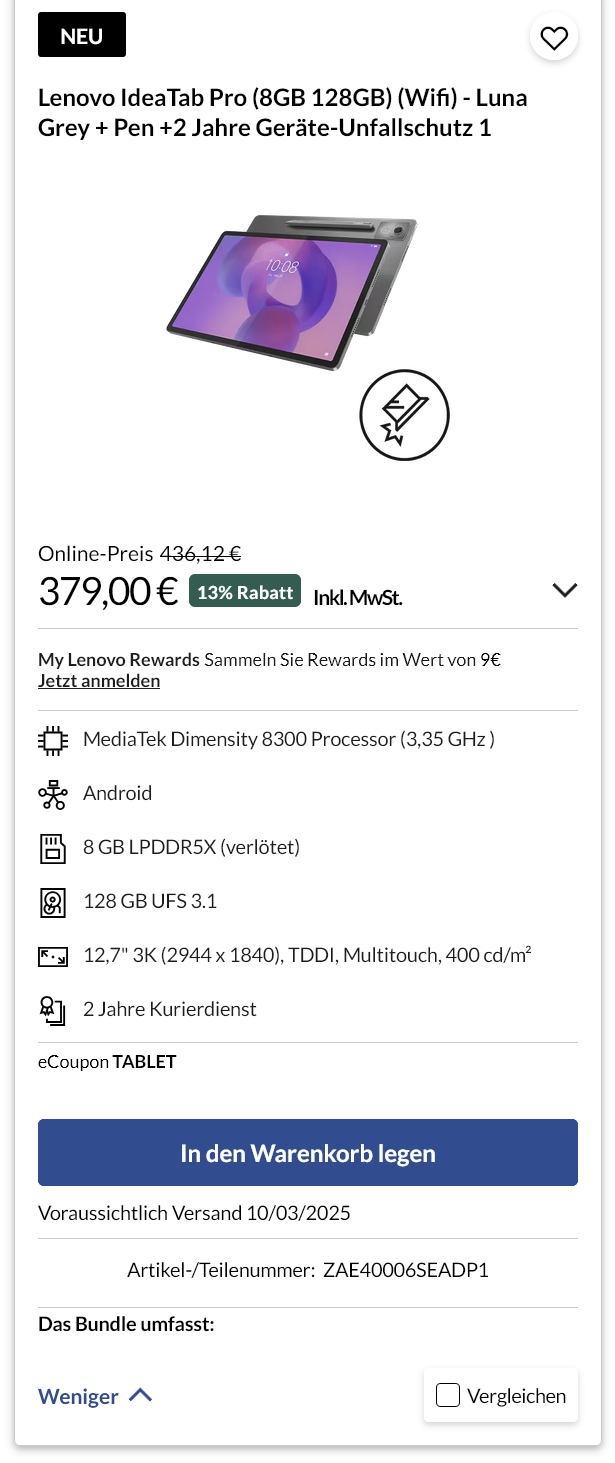
Task: Click the Android operating system icon
Action: (52, 794)
